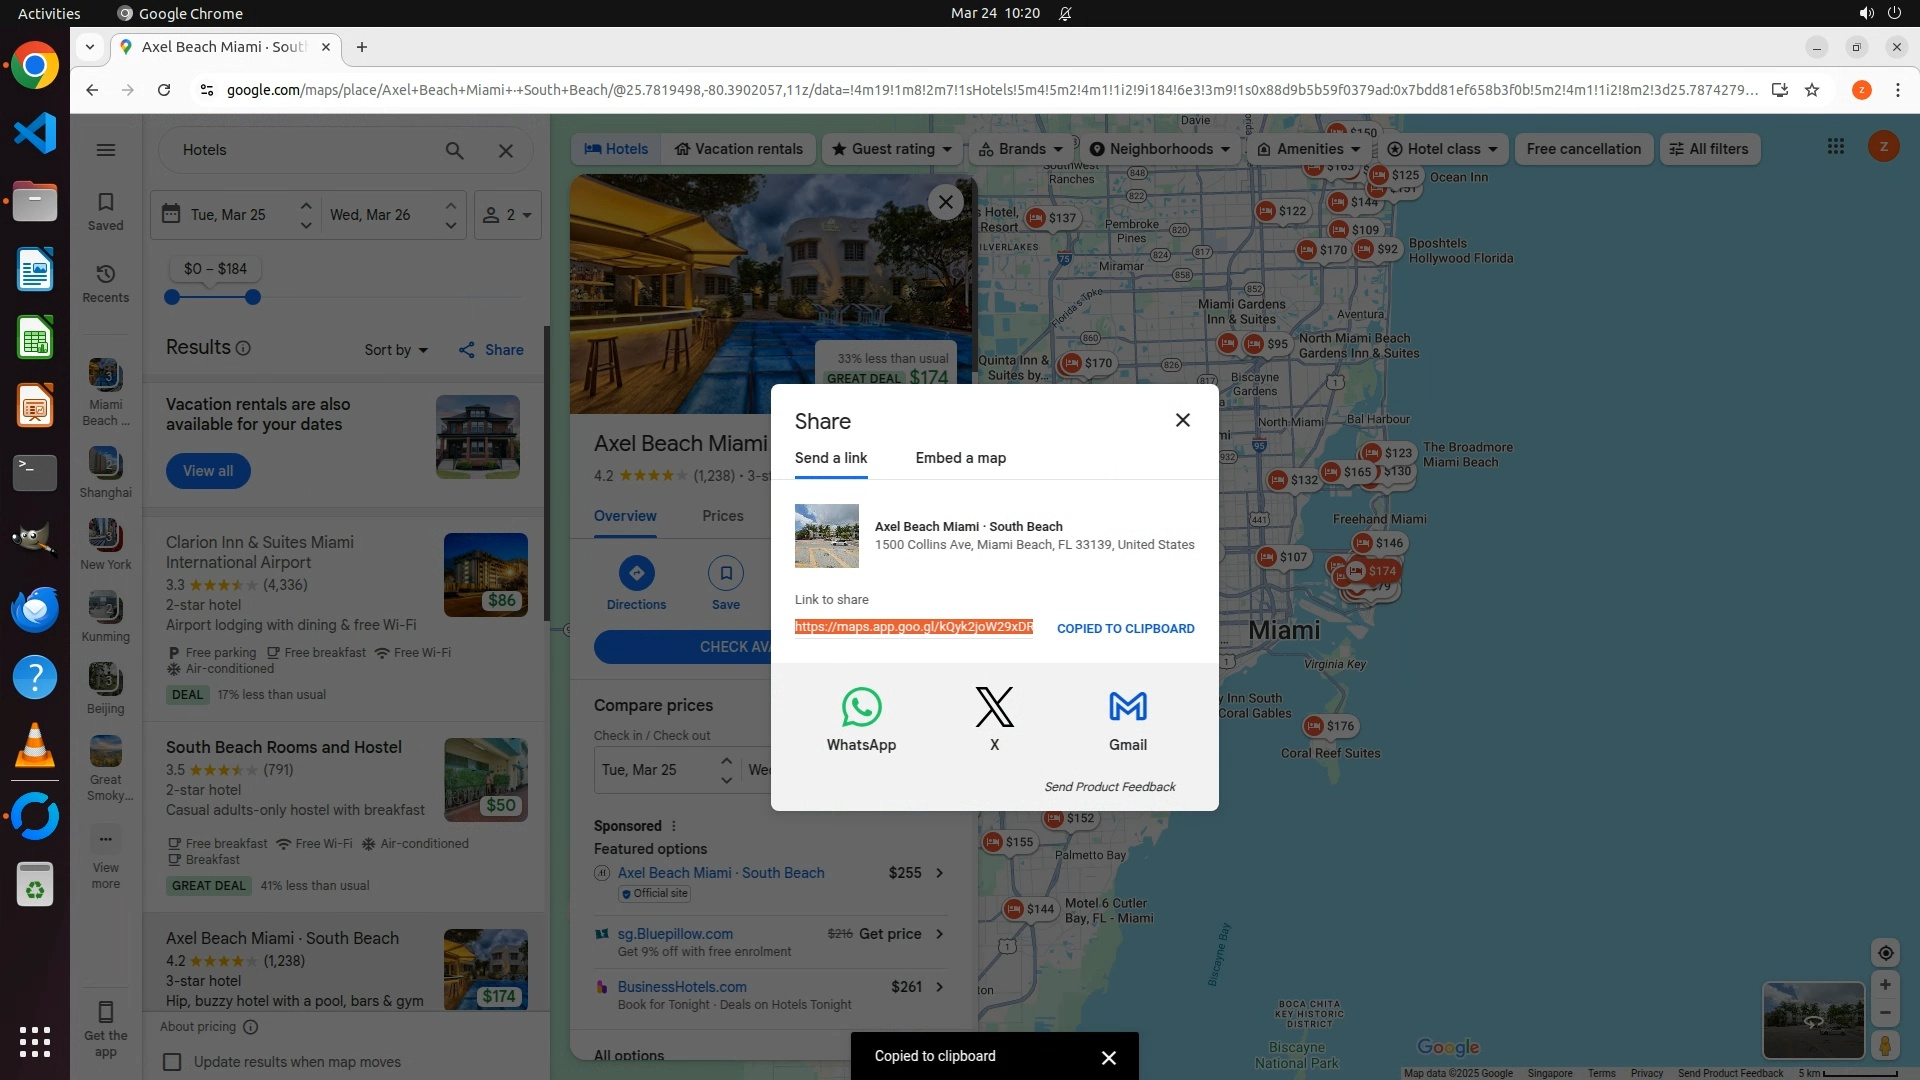
Task: Share via WhatsApp icon
Action: point(861,708)
